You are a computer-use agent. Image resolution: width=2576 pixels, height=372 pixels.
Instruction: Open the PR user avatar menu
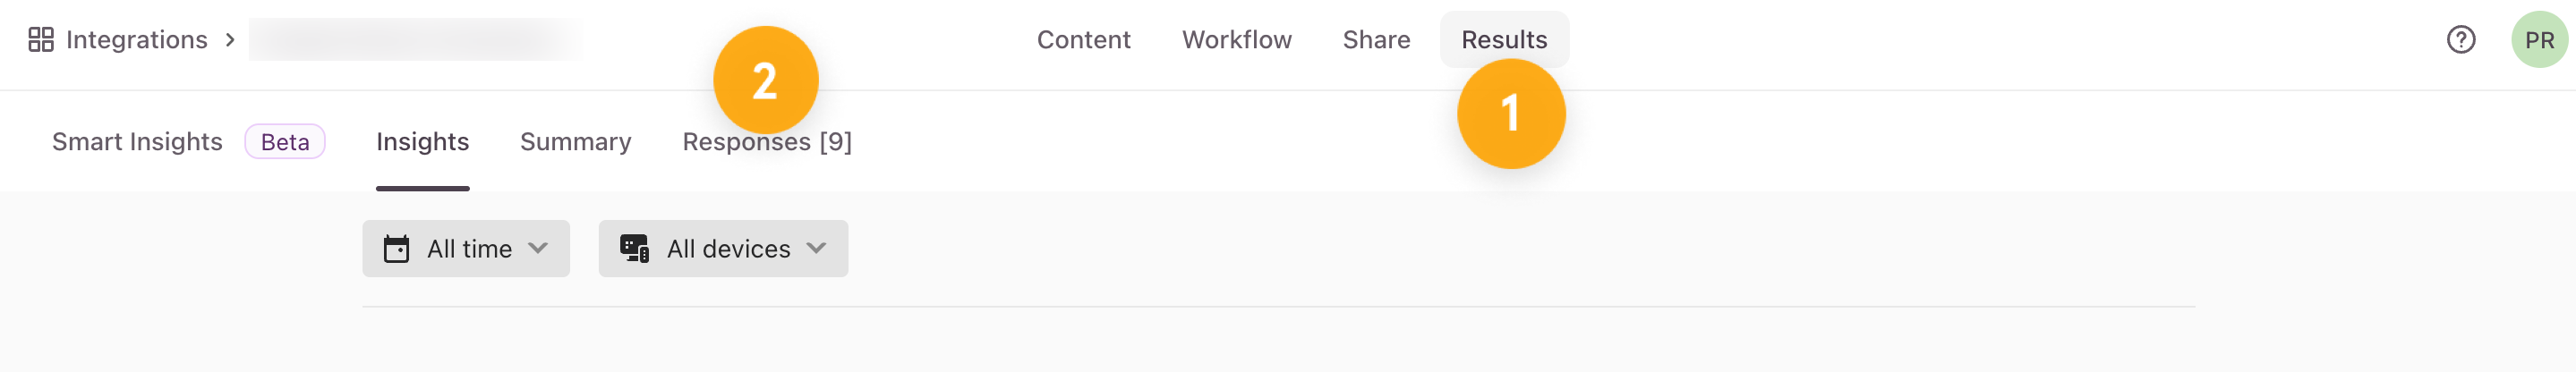(x=2539, y=40)
